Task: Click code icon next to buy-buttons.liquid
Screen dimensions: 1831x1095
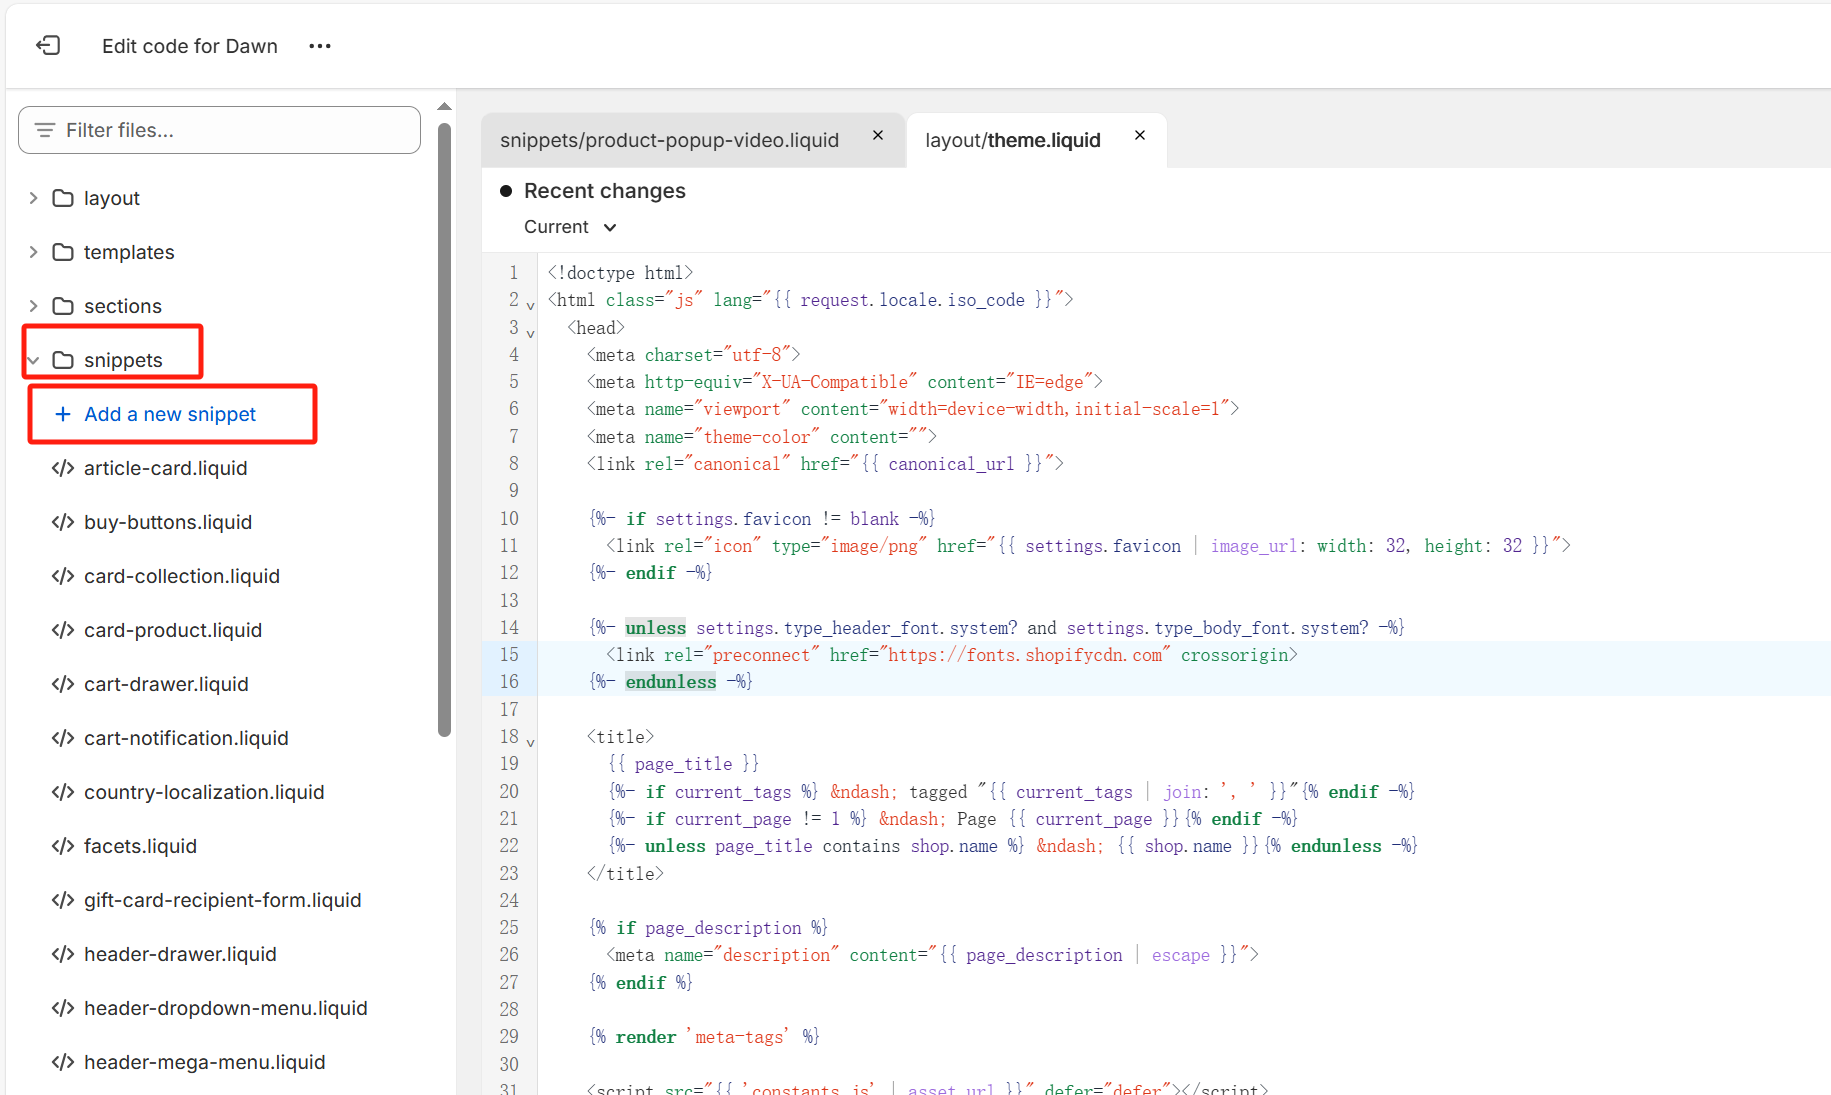Action: tap(63, 522)
